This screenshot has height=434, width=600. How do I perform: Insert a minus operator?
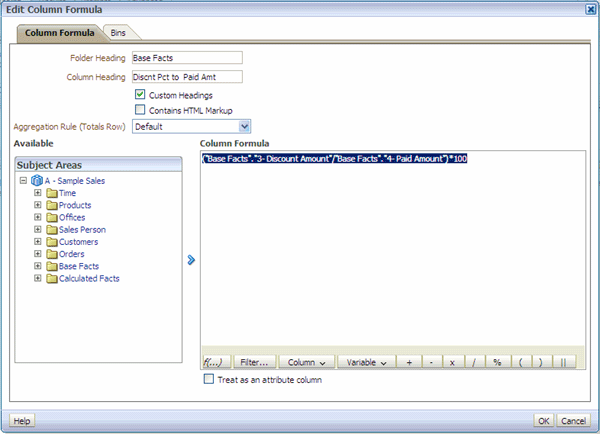[x=432, y=362]
